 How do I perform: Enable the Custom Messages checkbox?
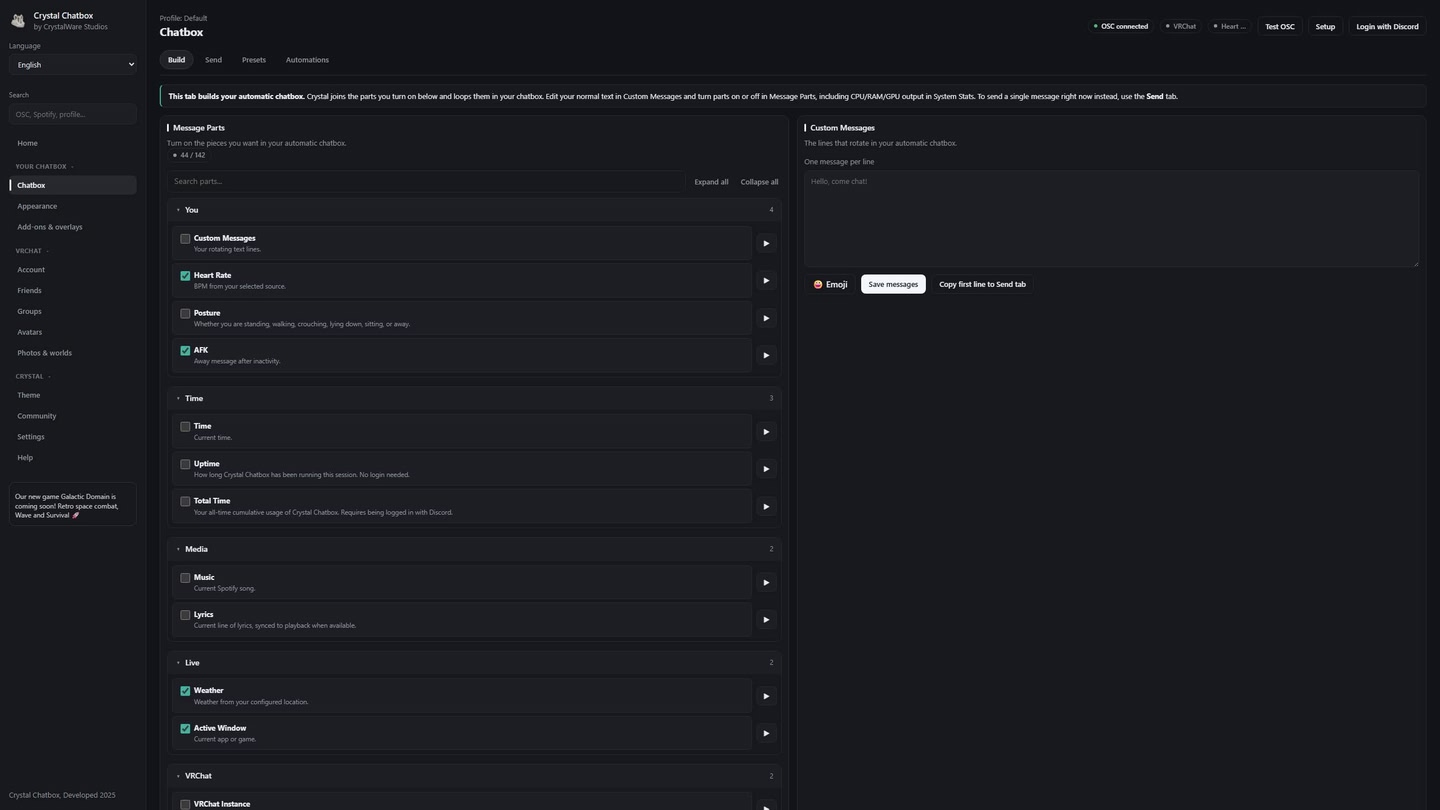click(x=185, y=239)
